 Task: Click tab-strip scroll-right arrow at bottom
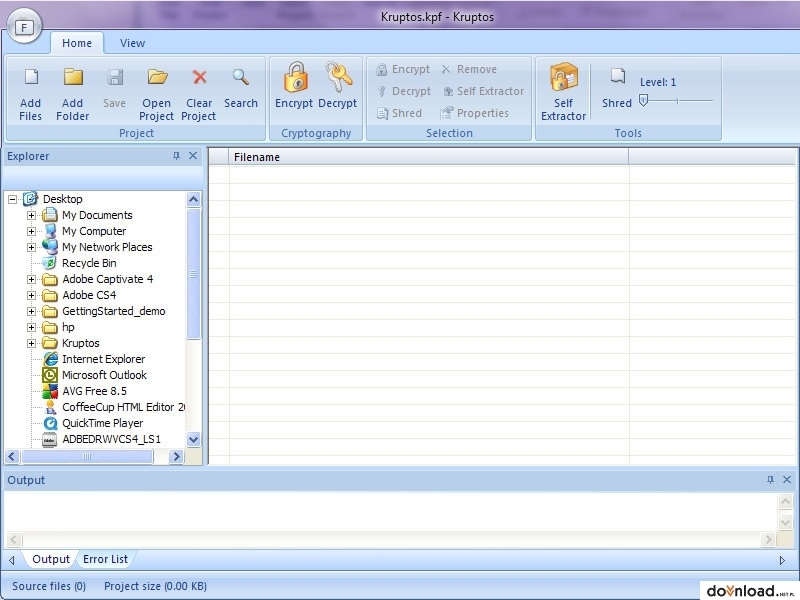[783, 560]
